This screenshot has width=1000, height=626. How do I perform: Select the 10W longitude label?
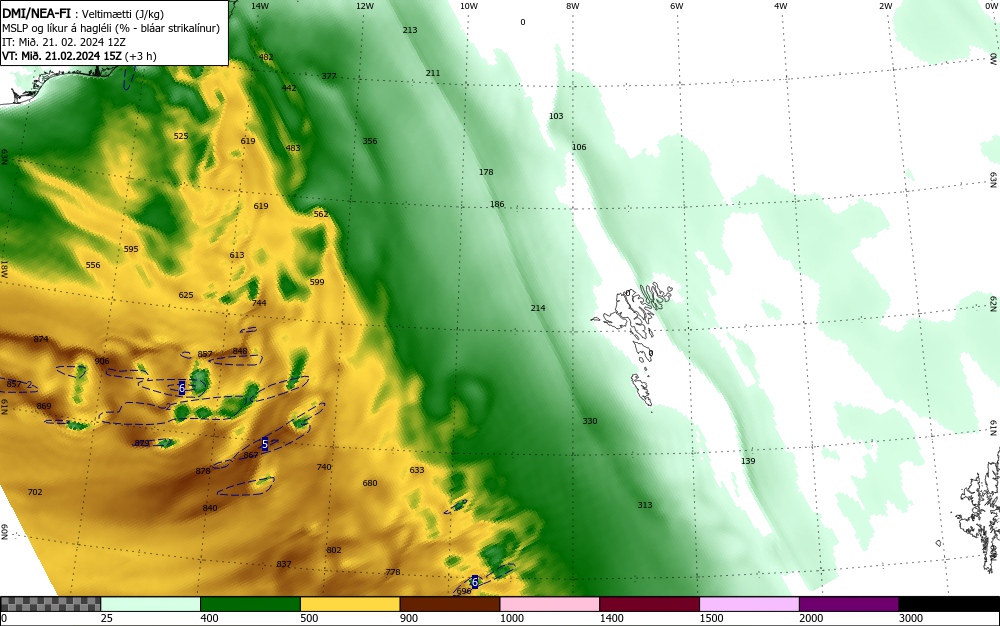469,6
